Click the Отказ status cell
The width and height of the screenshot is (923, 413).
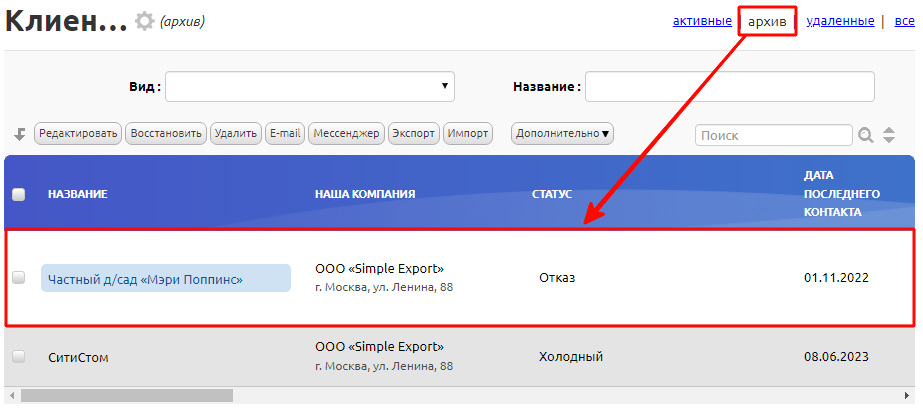[557, 278]
